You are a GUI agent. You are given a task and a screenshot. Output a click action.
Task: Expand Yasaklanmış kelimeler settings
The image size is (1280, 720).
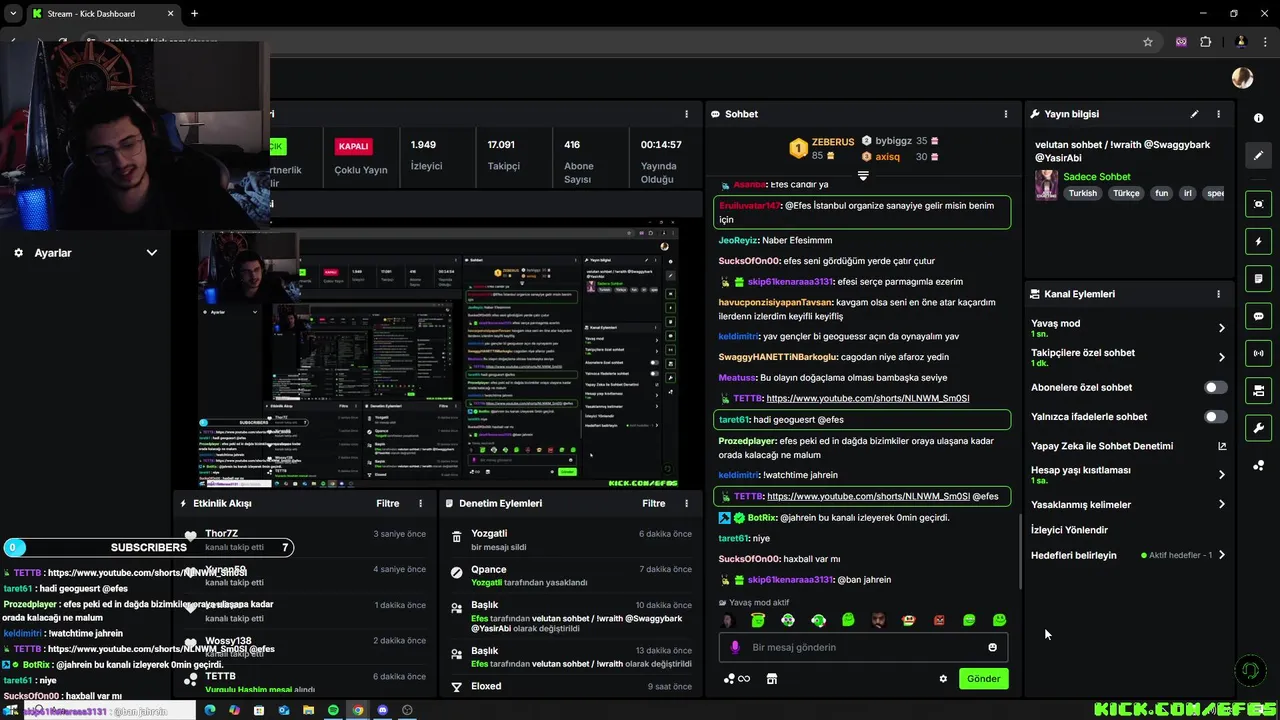pos(1221,504)
